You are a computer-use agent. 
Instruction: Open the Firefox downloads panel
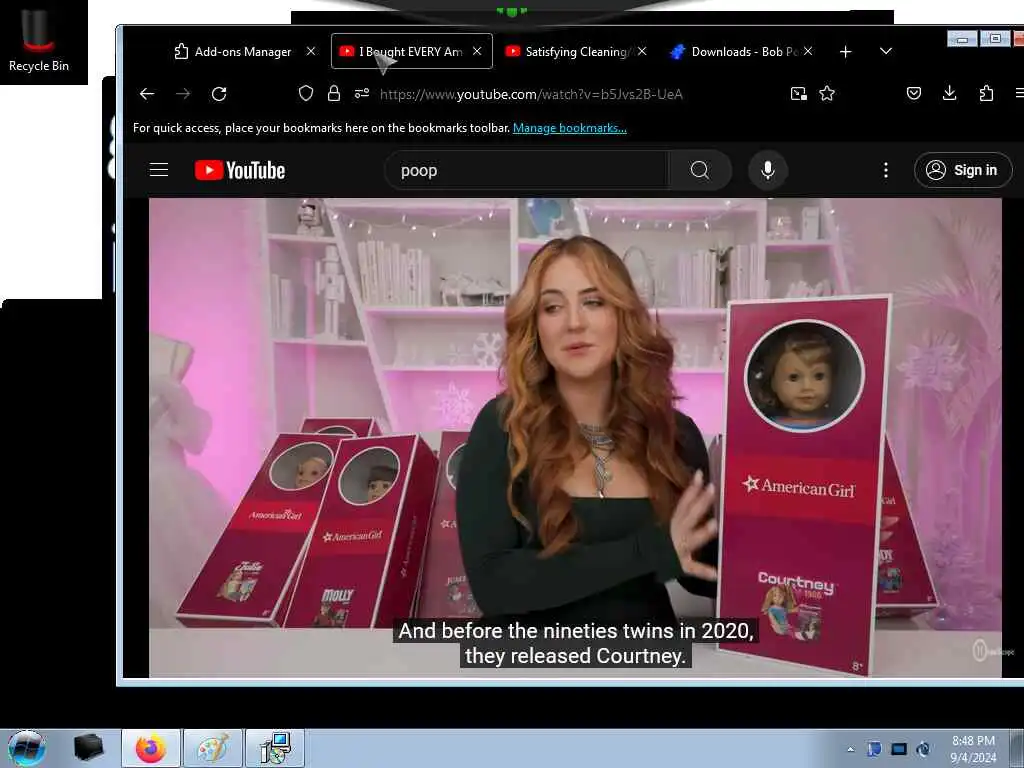click(x=950, y=93)
